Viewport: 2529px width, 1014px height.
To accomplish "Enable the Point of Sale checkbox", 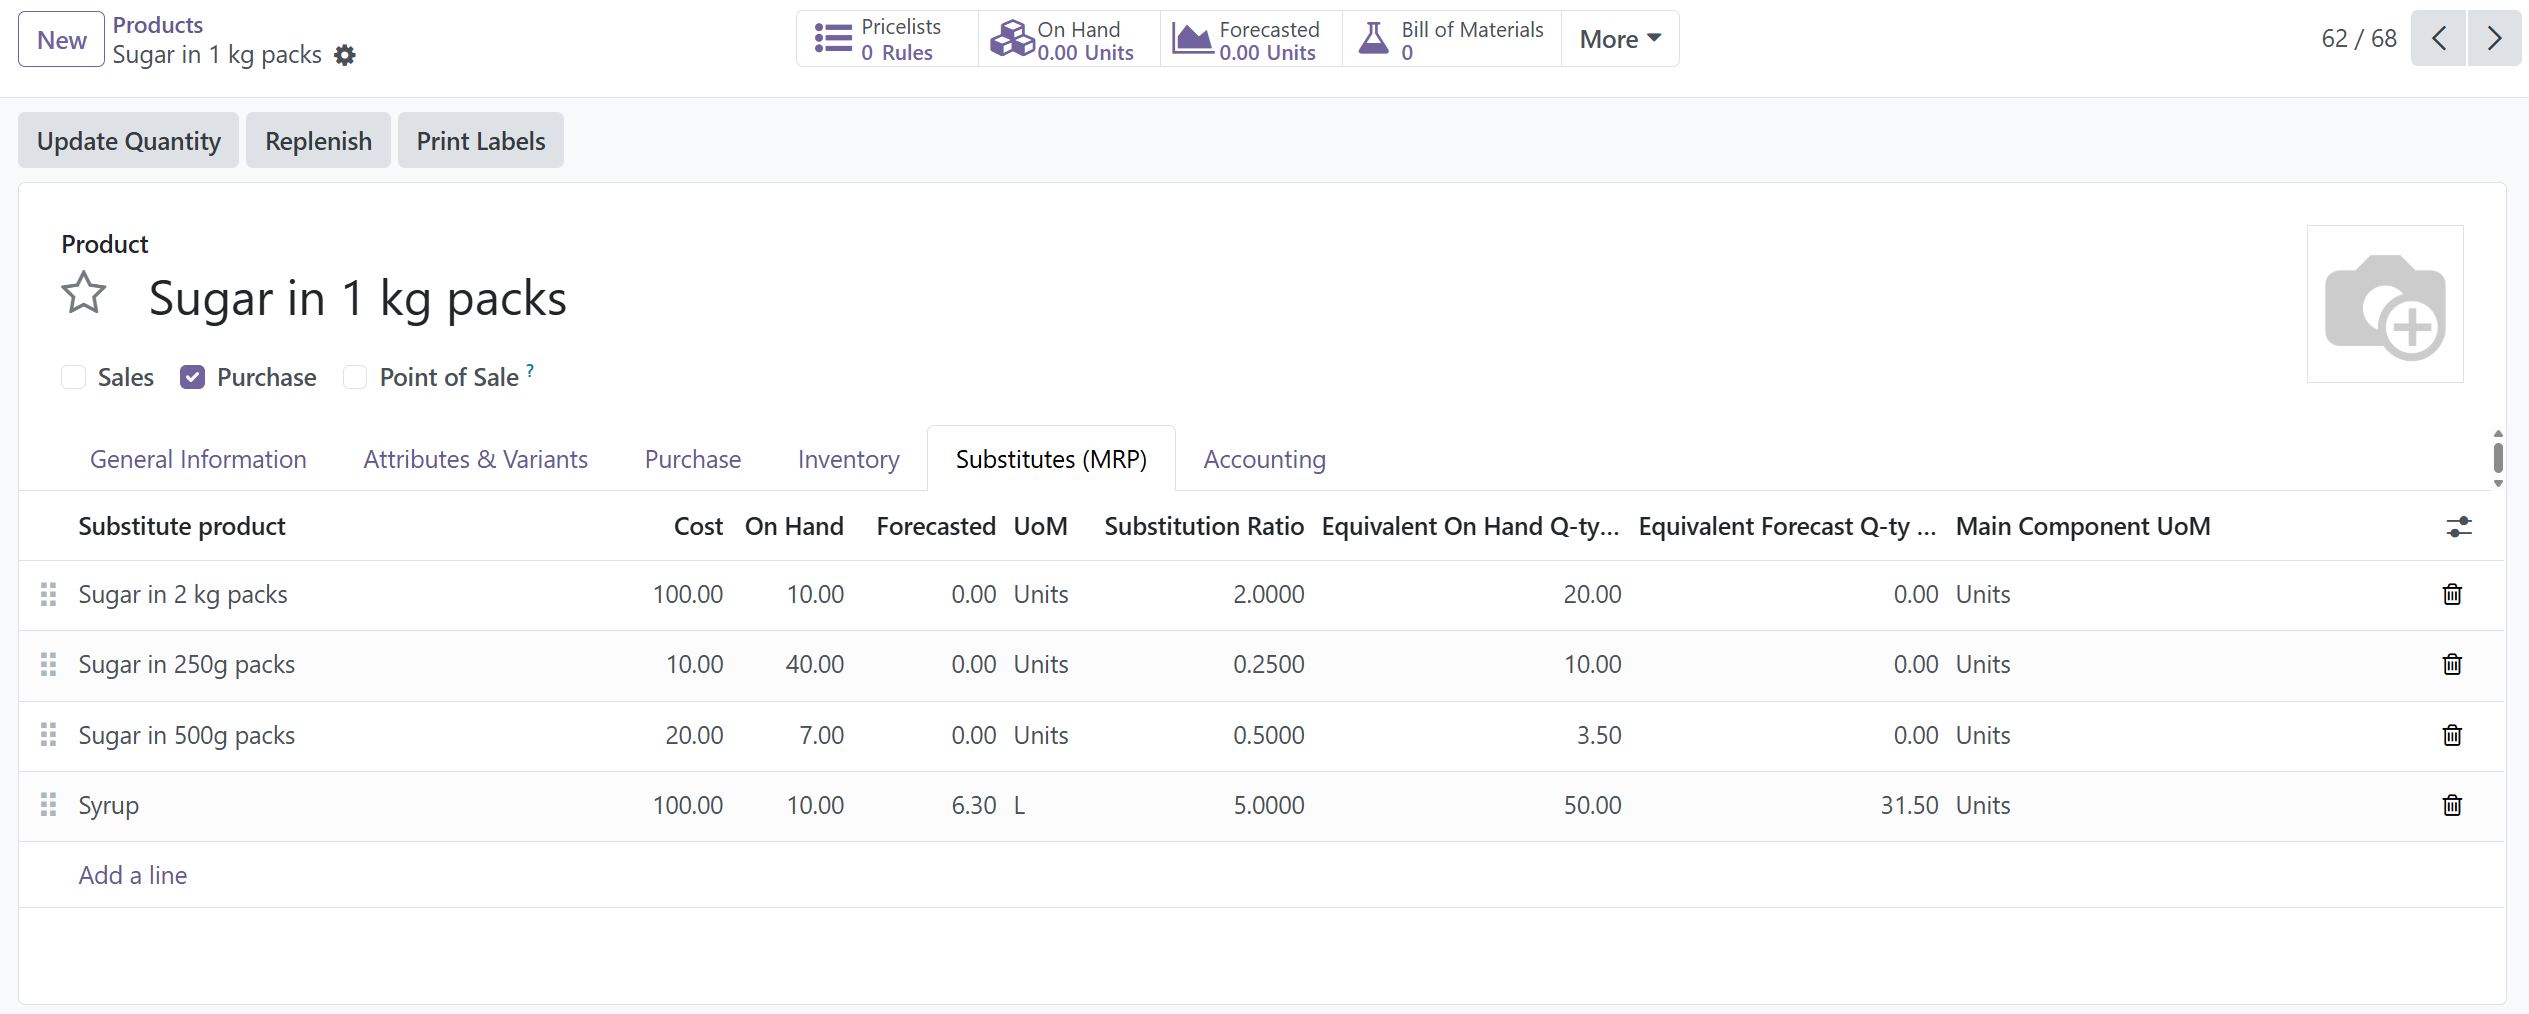I will click(354, 377).
